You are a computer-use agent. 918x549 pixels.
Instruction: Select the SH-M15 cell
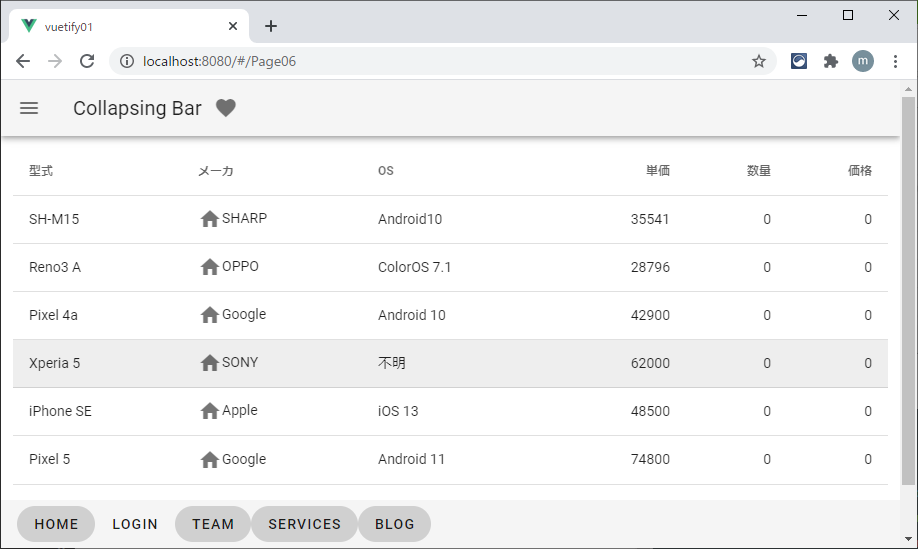54,219
